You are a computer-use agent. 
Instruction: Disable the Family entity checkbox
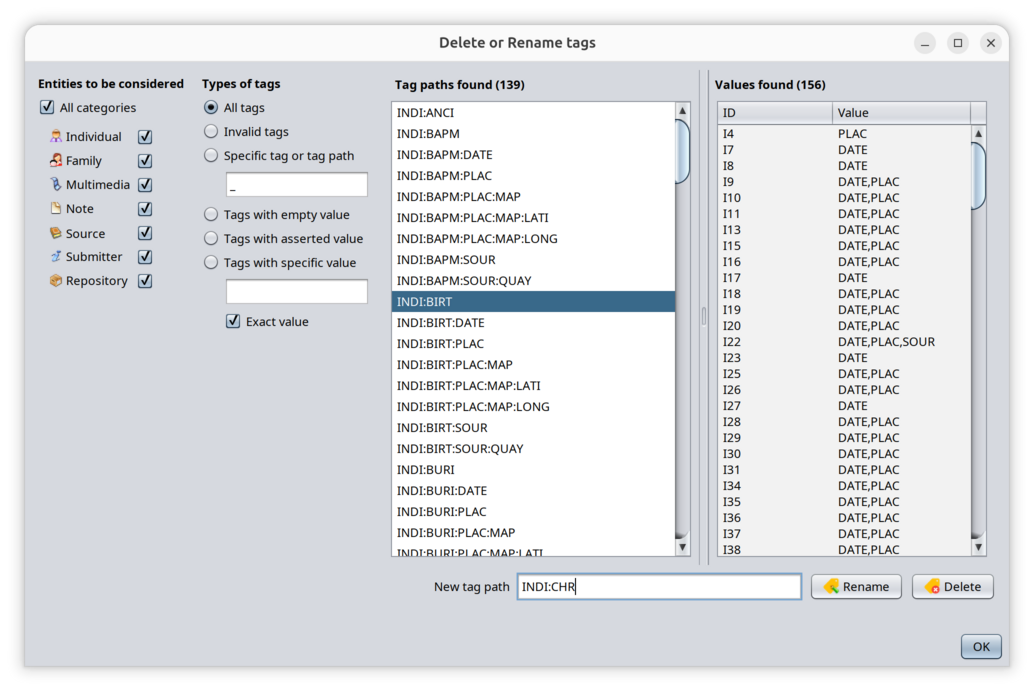[145, 161]
